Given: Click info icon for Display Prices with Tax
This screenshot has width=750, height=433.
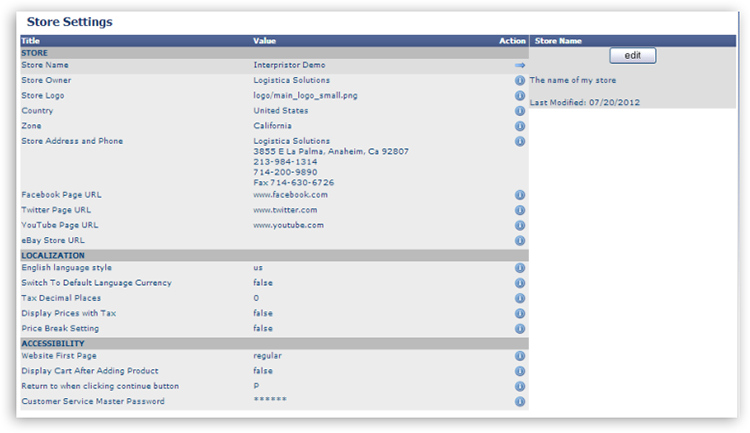Looking at the screenshot, I should pyautogui.click(x=520, y=314).
